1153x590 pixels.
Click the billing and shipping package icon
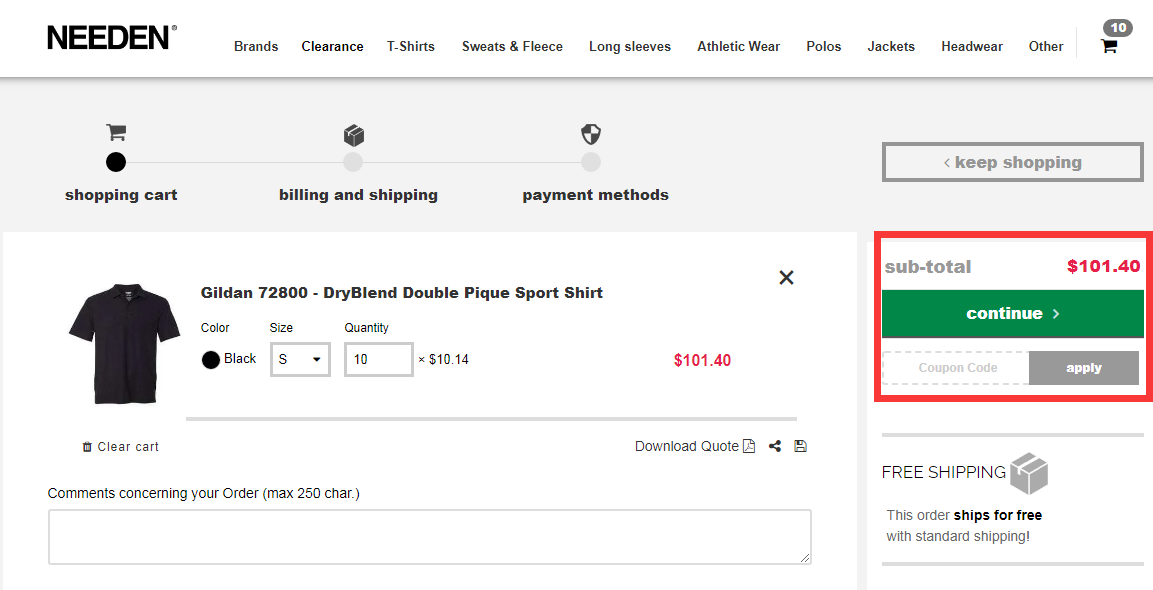353,134
